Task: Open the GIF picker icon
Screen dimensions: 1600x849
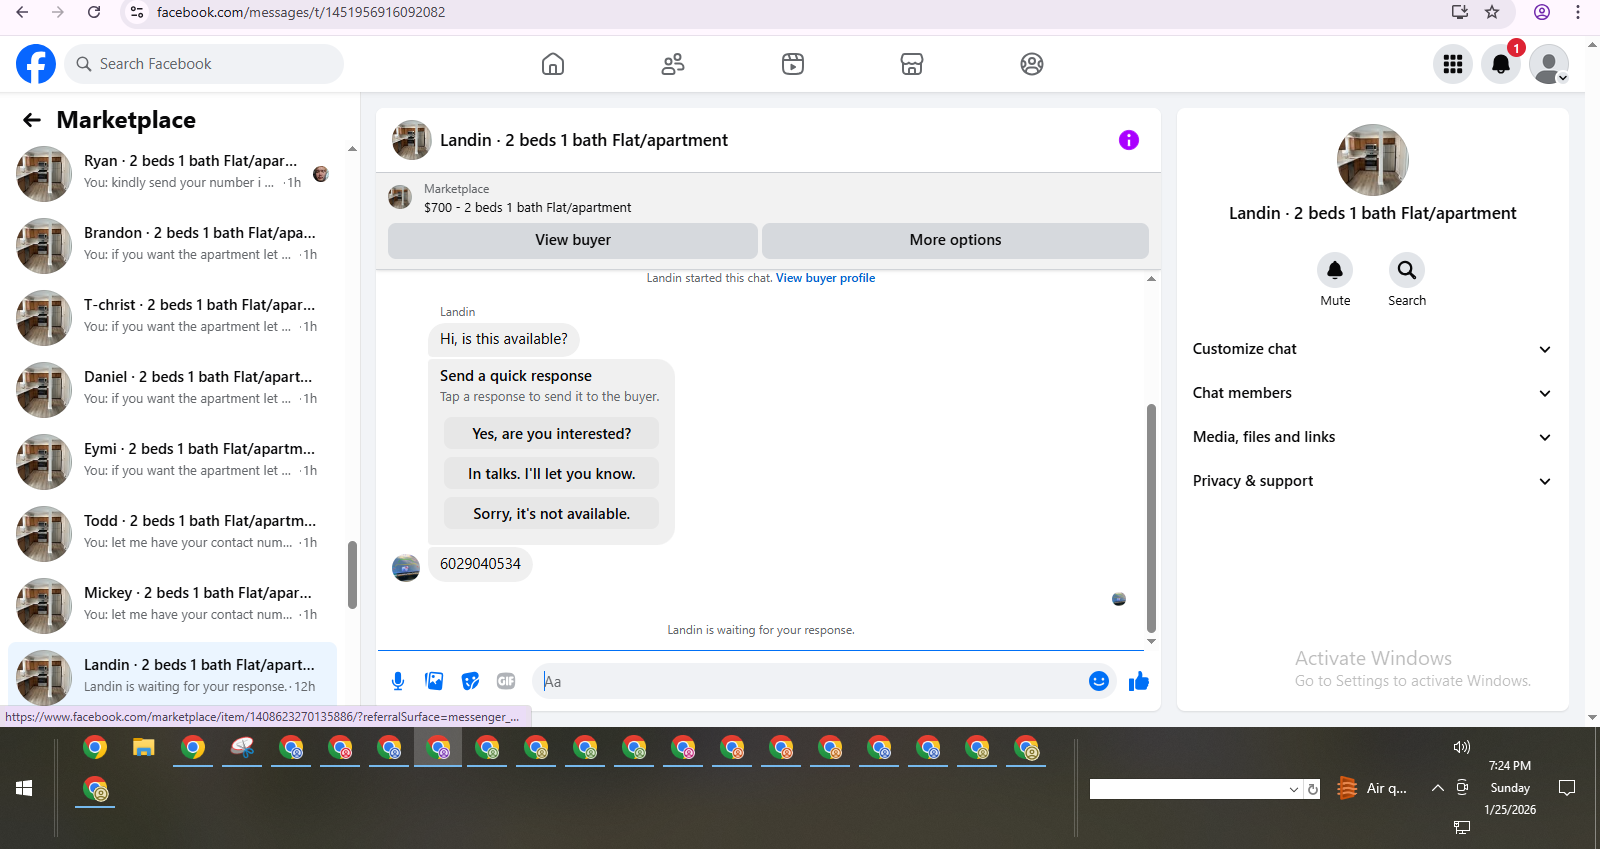Action: pos(506,681)
